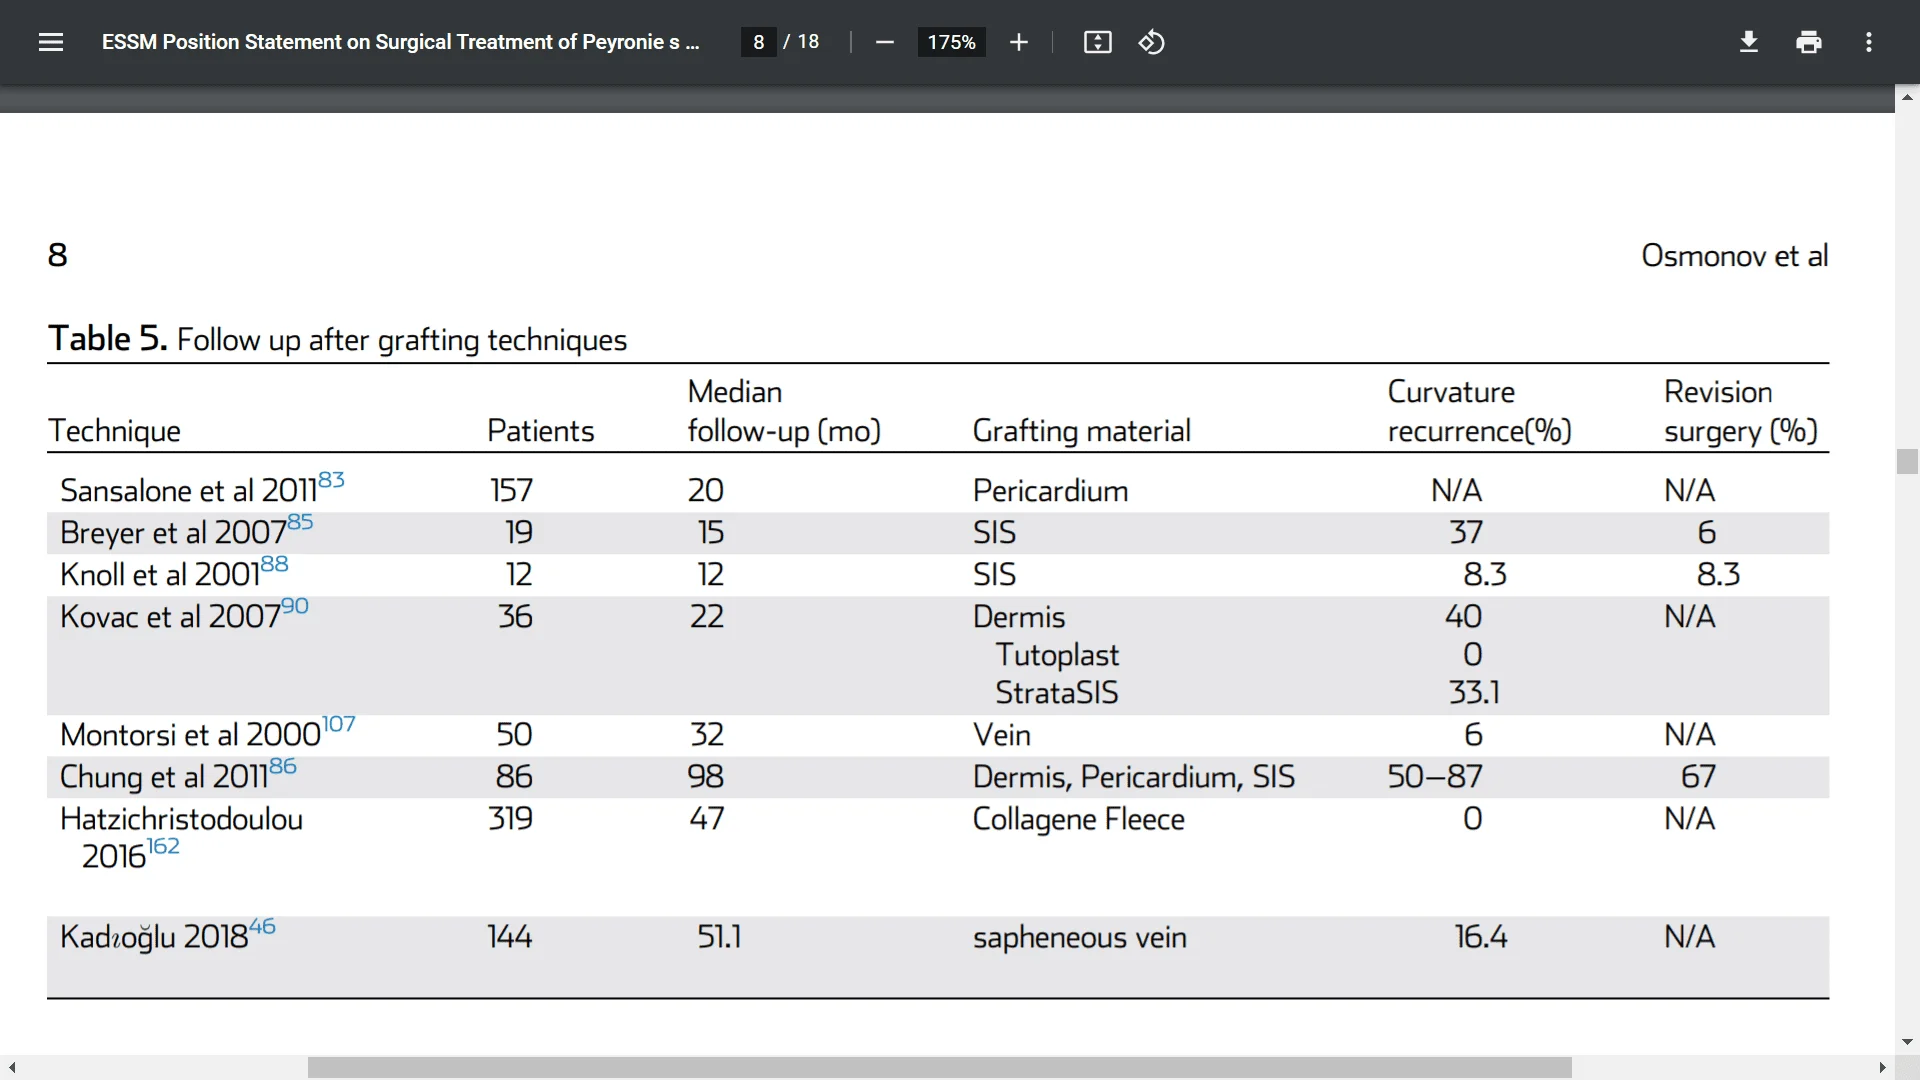The image size is (1920, 1080).
Task: Click the Pericardium cell
Action: pos(1050,490)
